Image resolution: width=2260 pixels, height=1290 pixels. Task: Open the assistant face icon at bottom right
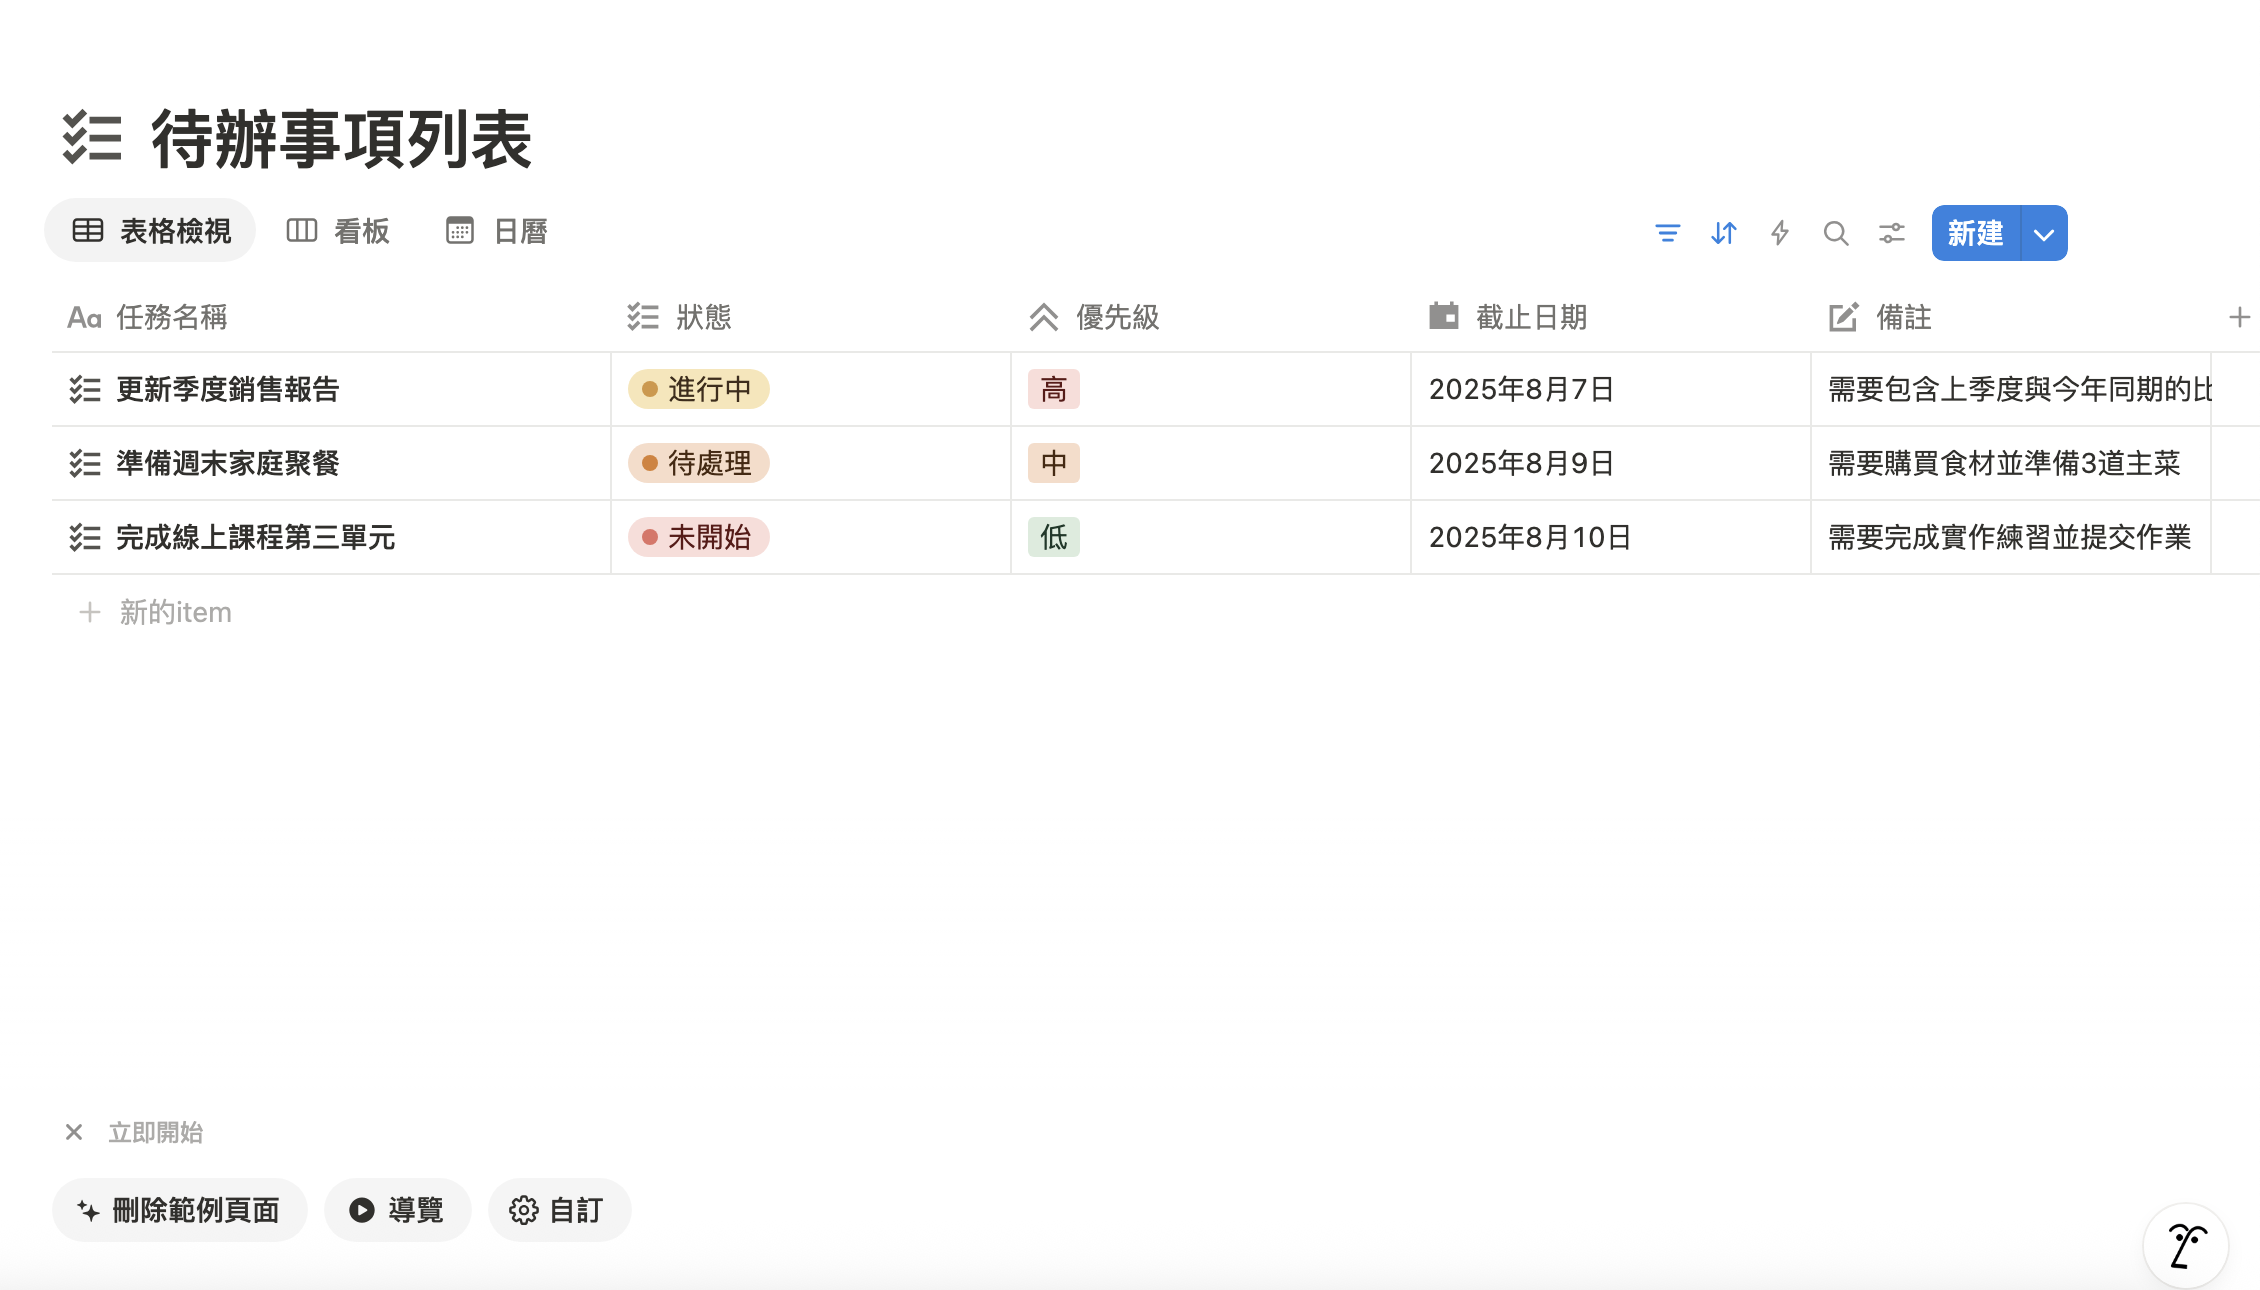coord(2186,1246)
